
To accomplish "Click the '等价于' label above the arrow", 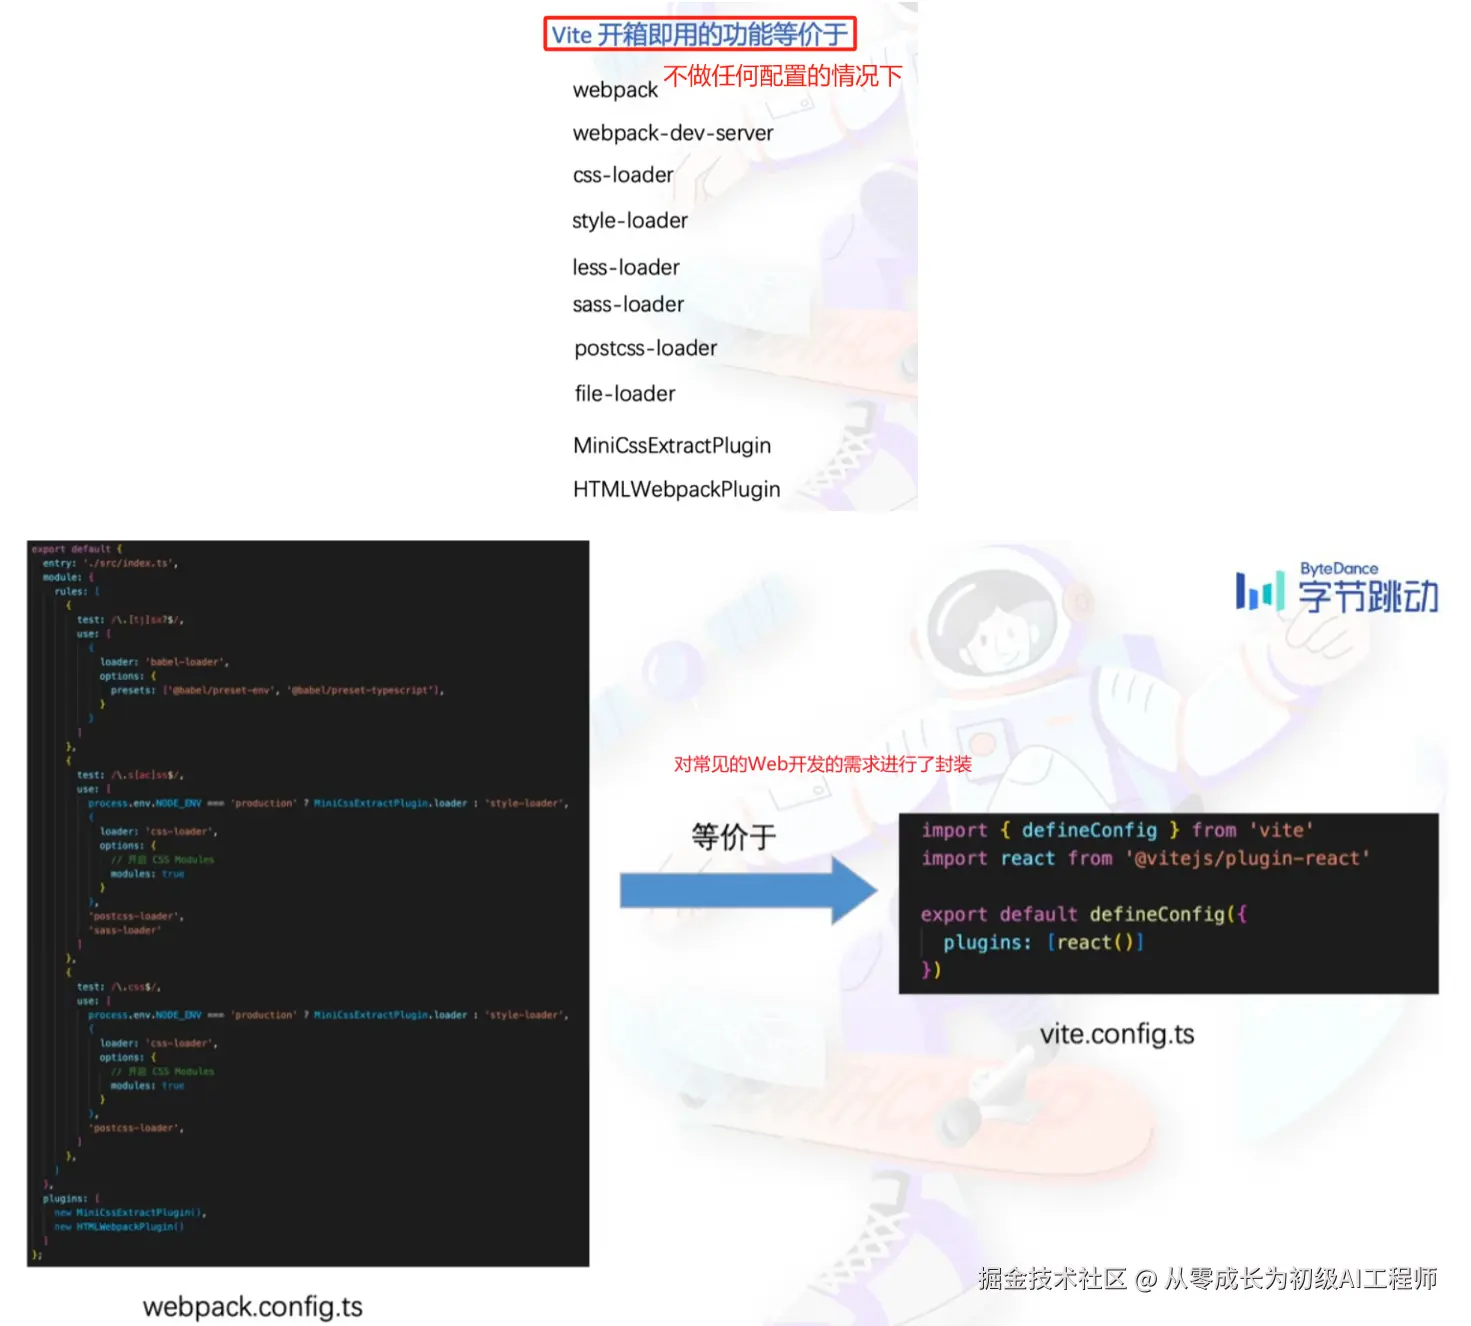I will click(x=734, y=837).
